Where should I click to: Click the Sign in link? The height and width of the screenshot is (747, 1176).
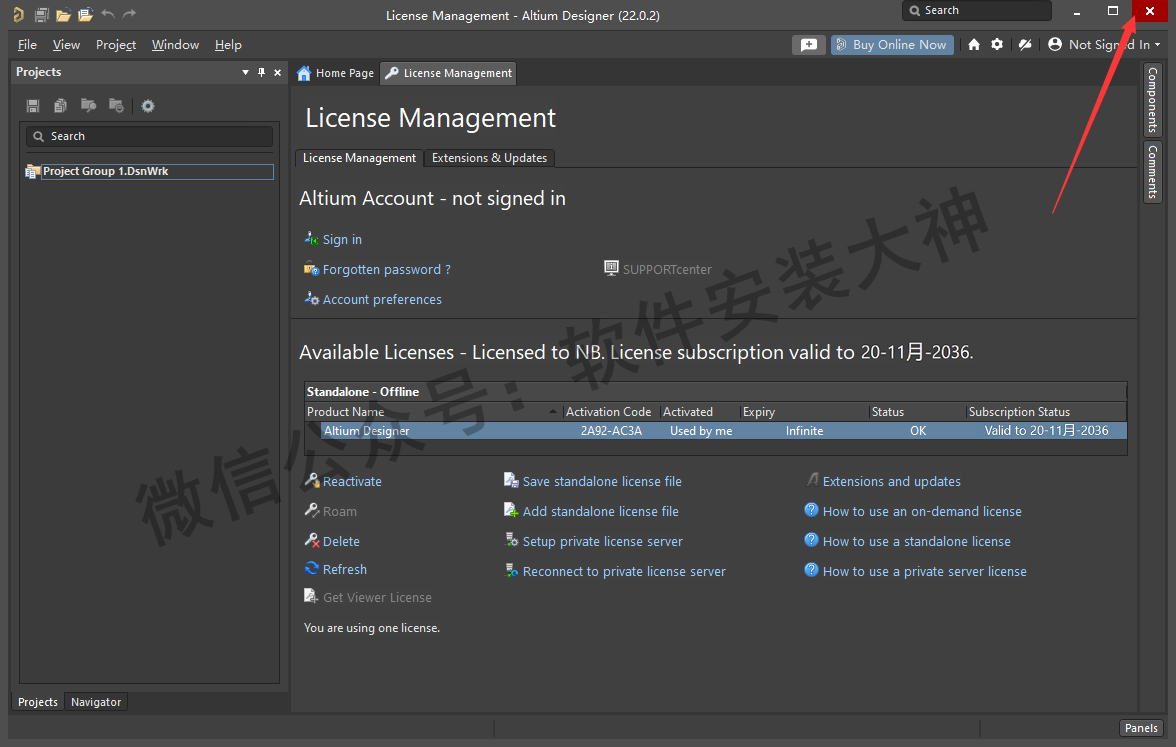pyautogui.click(x=342, y=240)
